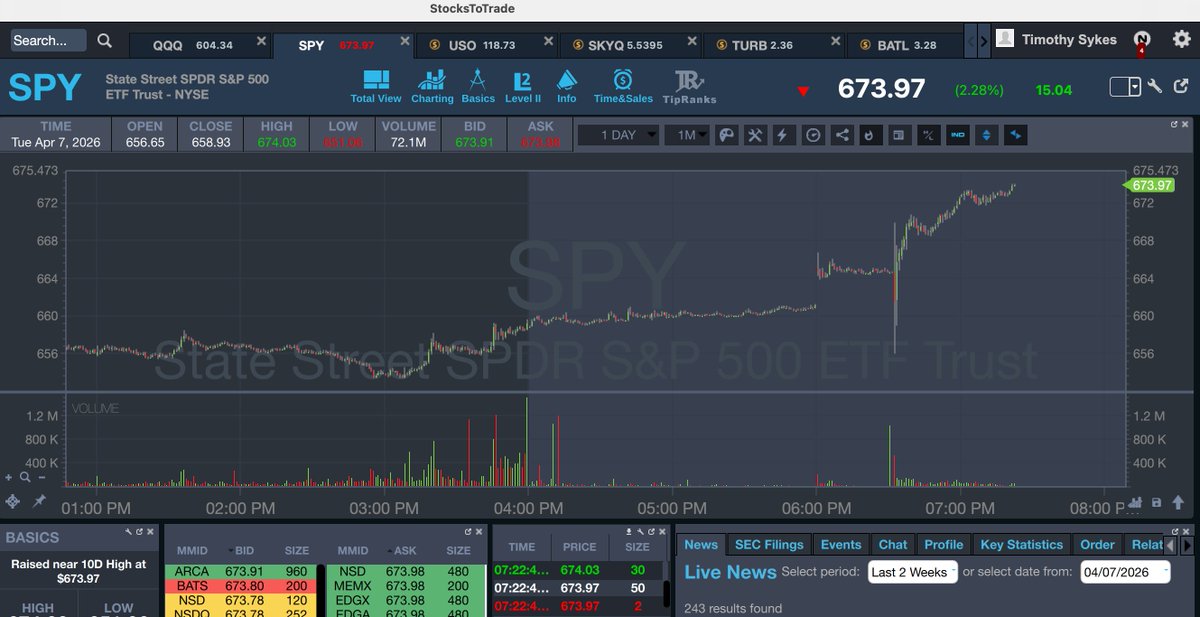Toggle the percent scale icon on the chart toolbar
Image resolution: width=1200 pixels, height=617 pixels.
tap(928, 134)
